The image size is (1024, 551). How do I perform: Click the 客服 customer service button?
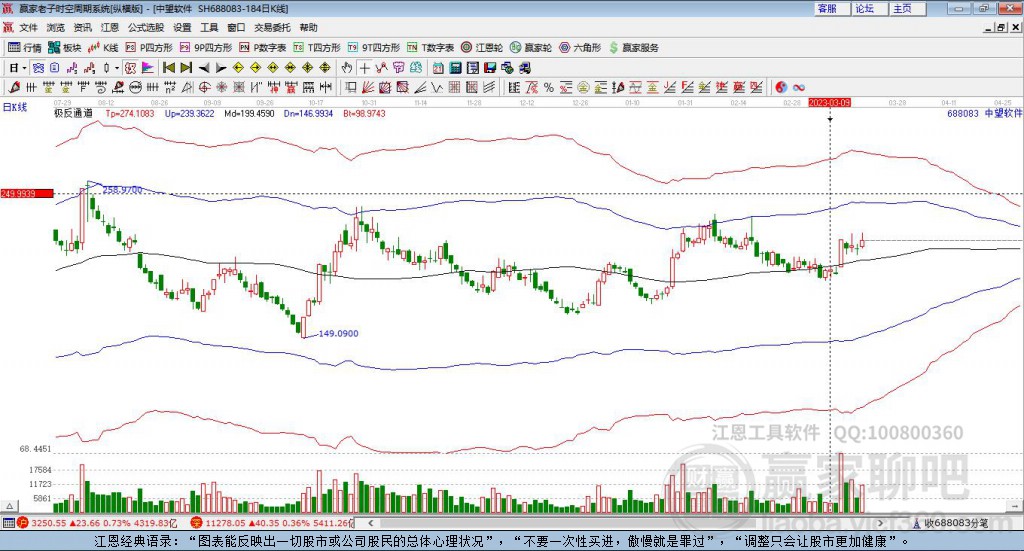[x=827, y=8]
